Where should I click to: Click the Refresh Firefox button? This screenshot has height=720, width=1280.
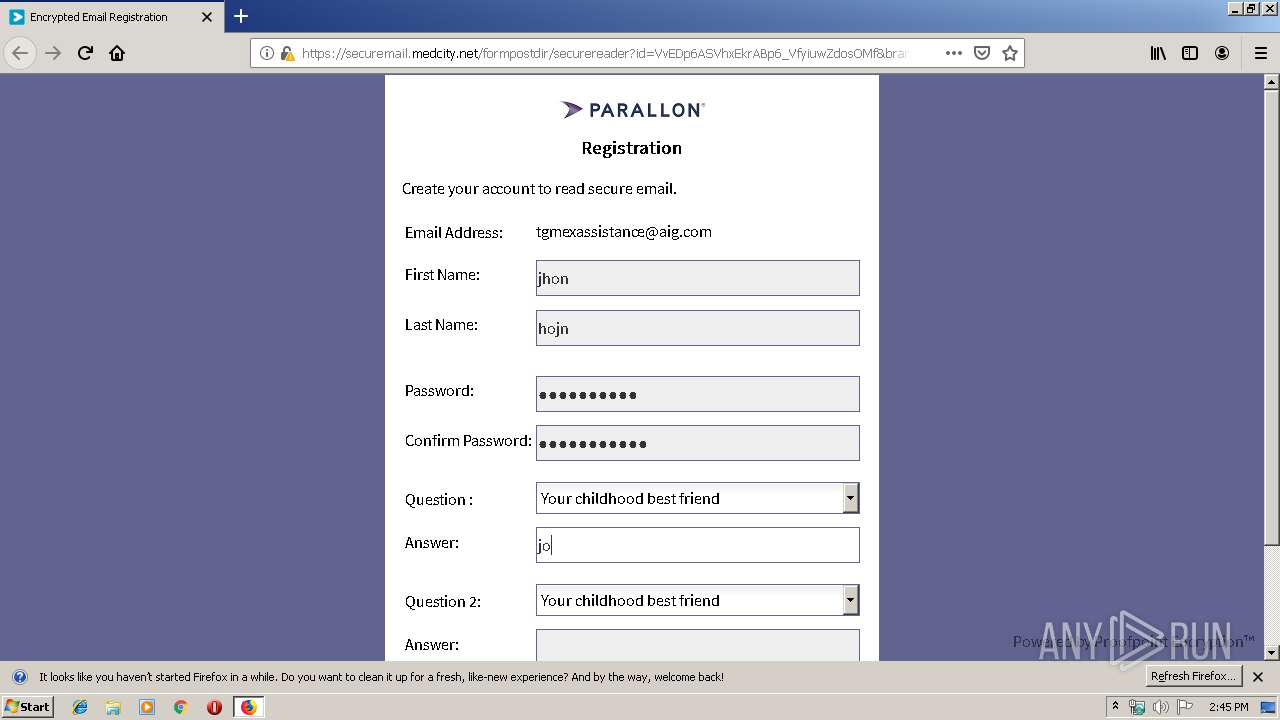click(x=1194, y=677)
